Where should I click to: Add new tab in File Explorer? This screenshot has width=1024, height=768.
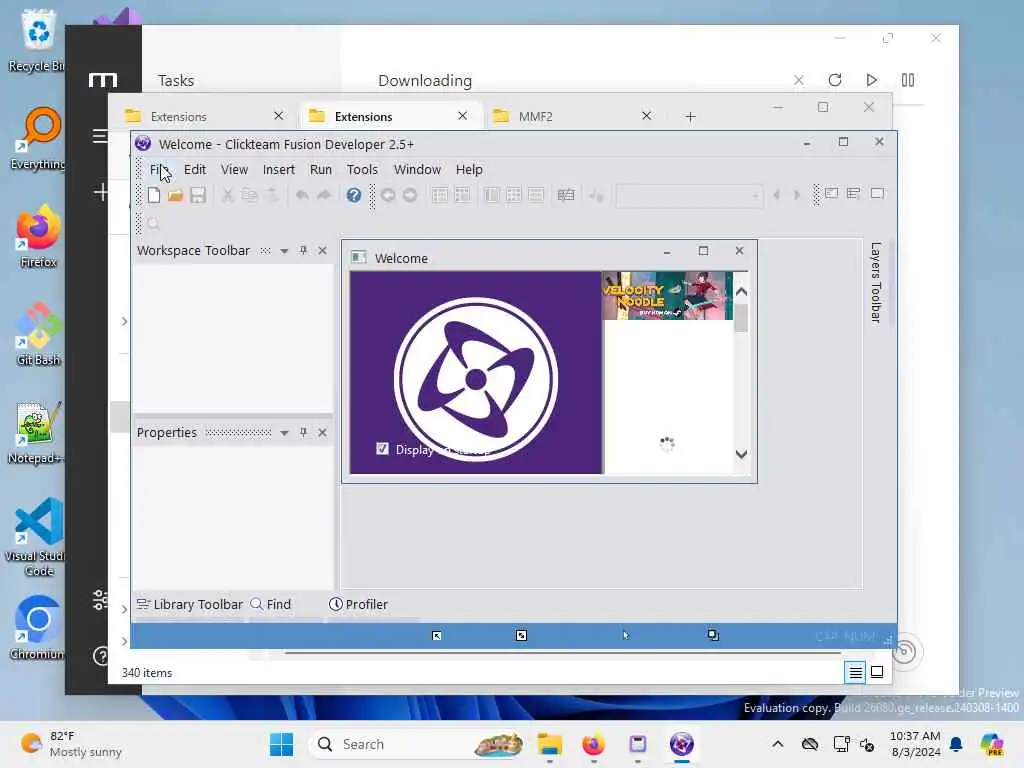point(690,116)
